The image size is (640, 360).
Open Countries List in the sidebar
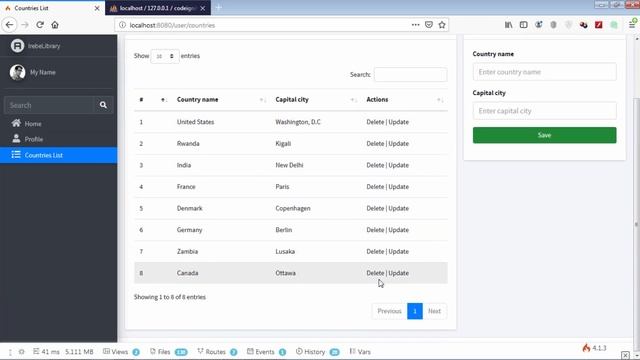58,155
